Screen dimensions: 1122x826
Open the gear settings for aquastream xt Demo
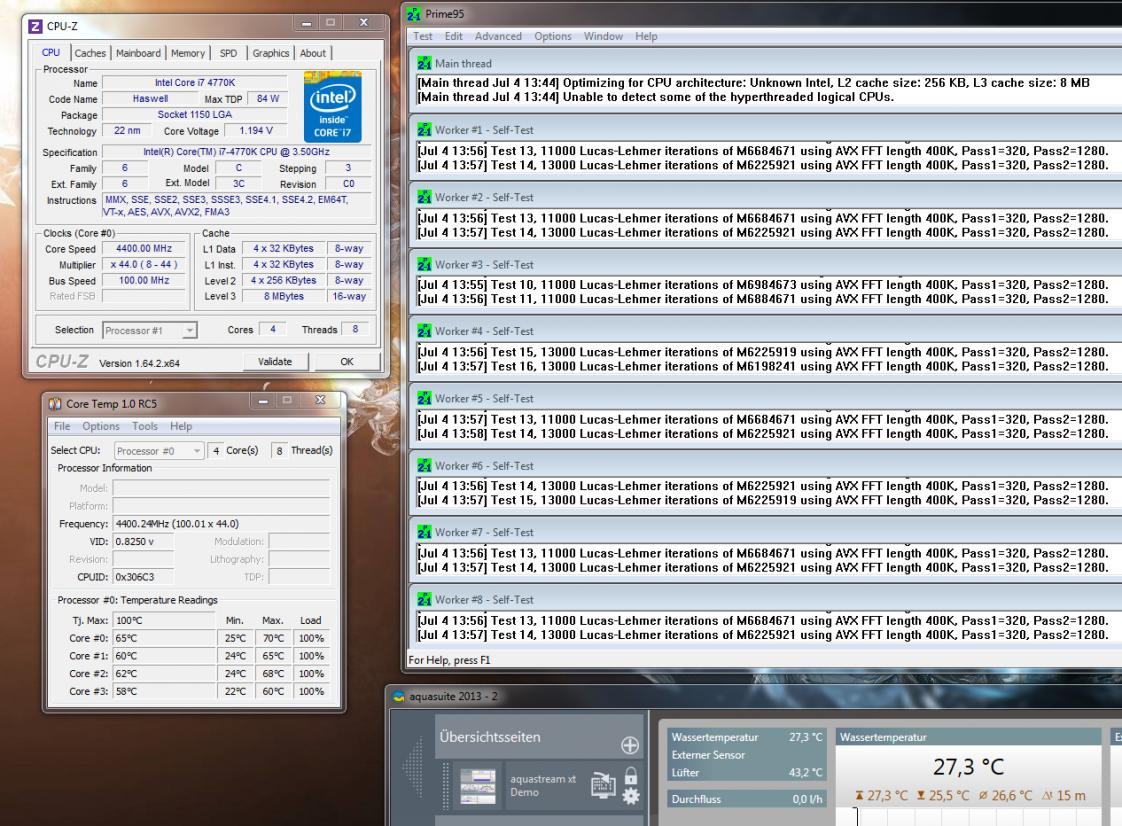coord(630,795)
